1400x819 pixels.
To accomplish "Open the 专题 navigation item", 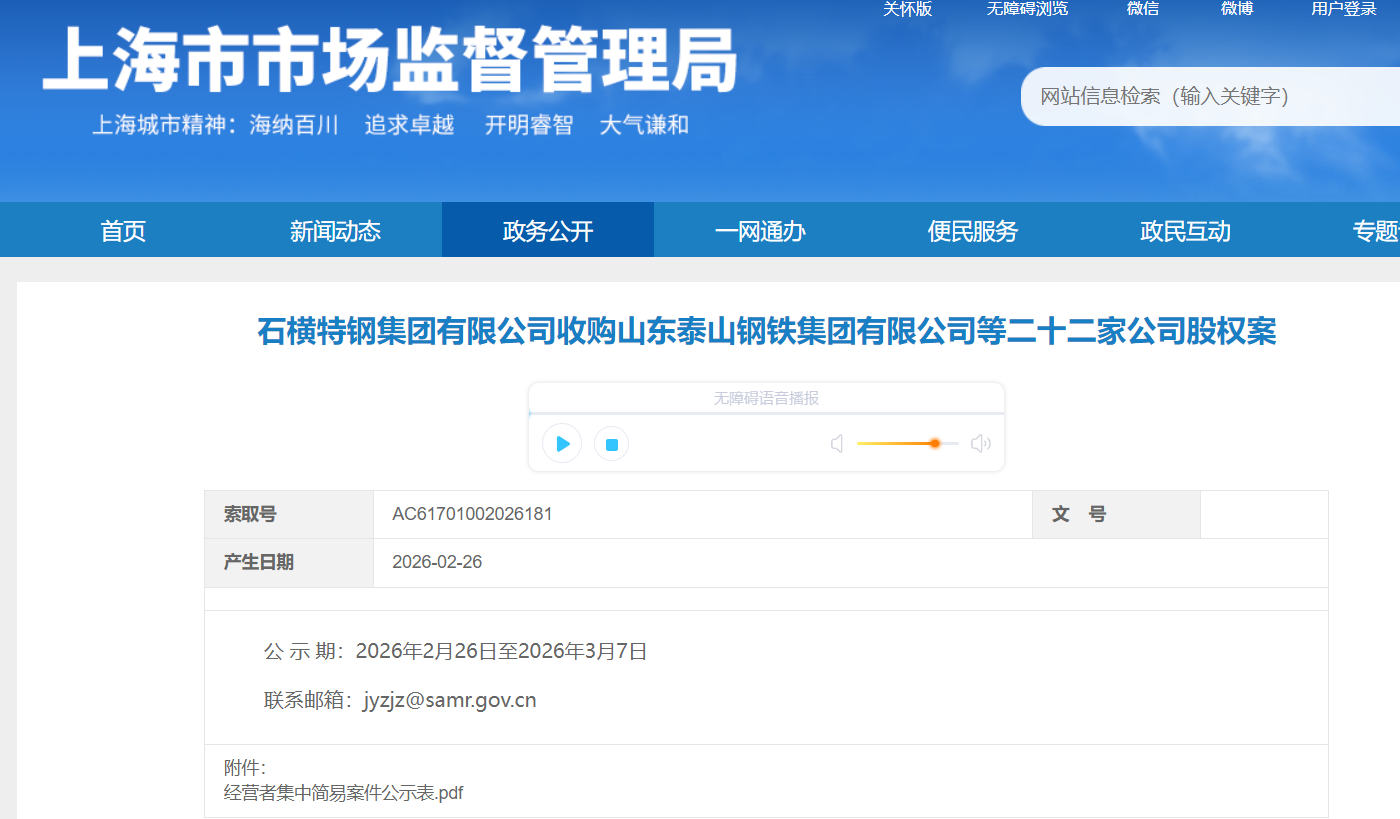I will click(1375, 231).
